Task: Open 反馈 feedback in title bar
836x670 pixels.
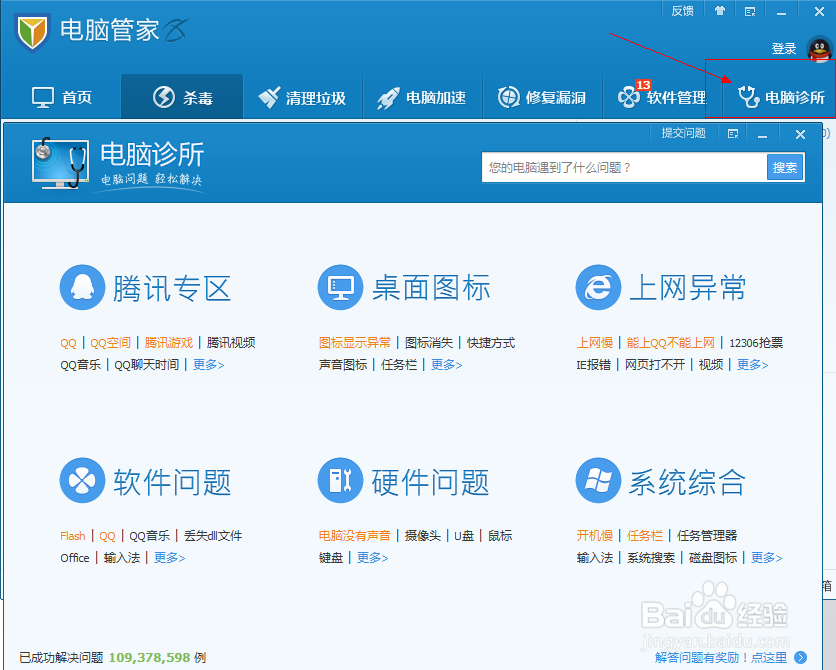Action: pos(682,11)
